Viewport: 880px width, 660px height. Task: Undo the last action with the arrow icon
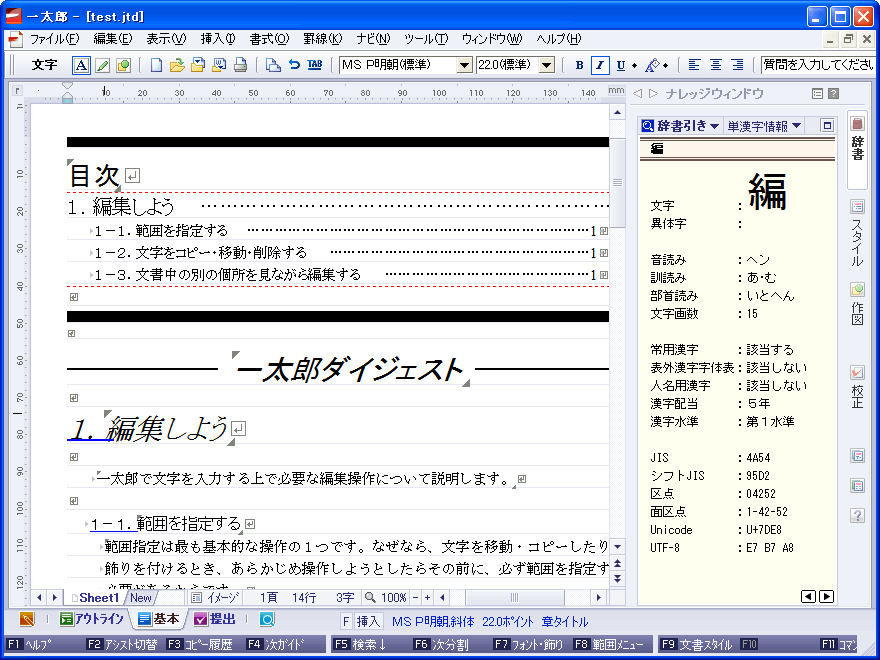pos(294,65)
